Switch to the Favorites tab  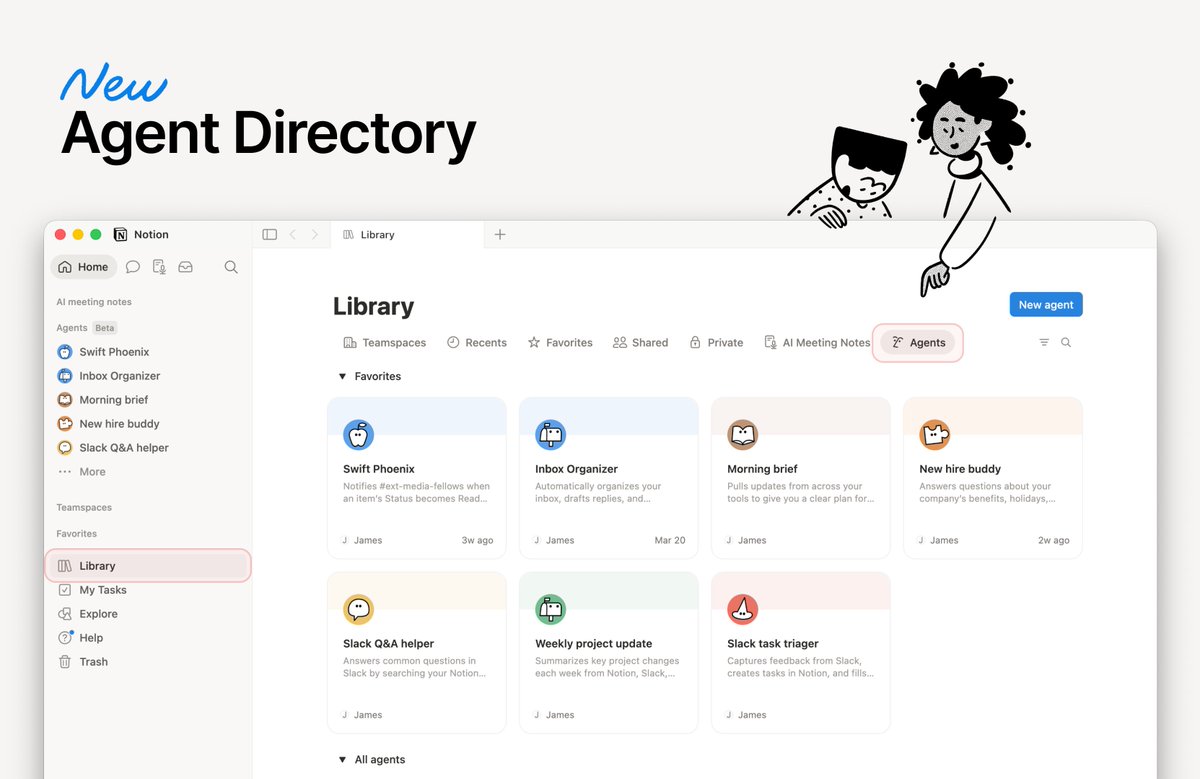(x=560, y=343)
